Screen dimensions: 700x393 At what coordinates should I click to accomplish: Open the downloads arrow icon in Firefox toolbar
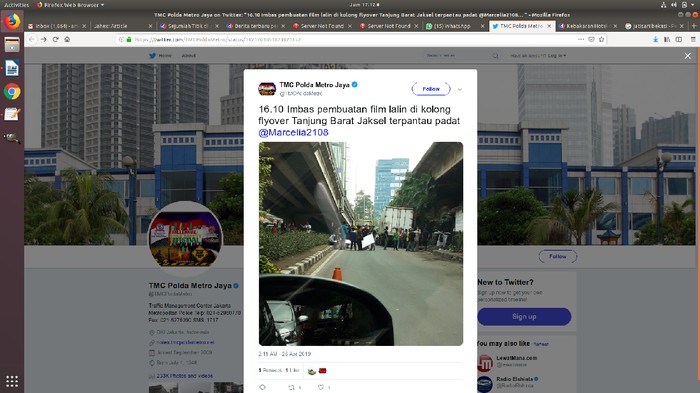(x=655, y=39)
